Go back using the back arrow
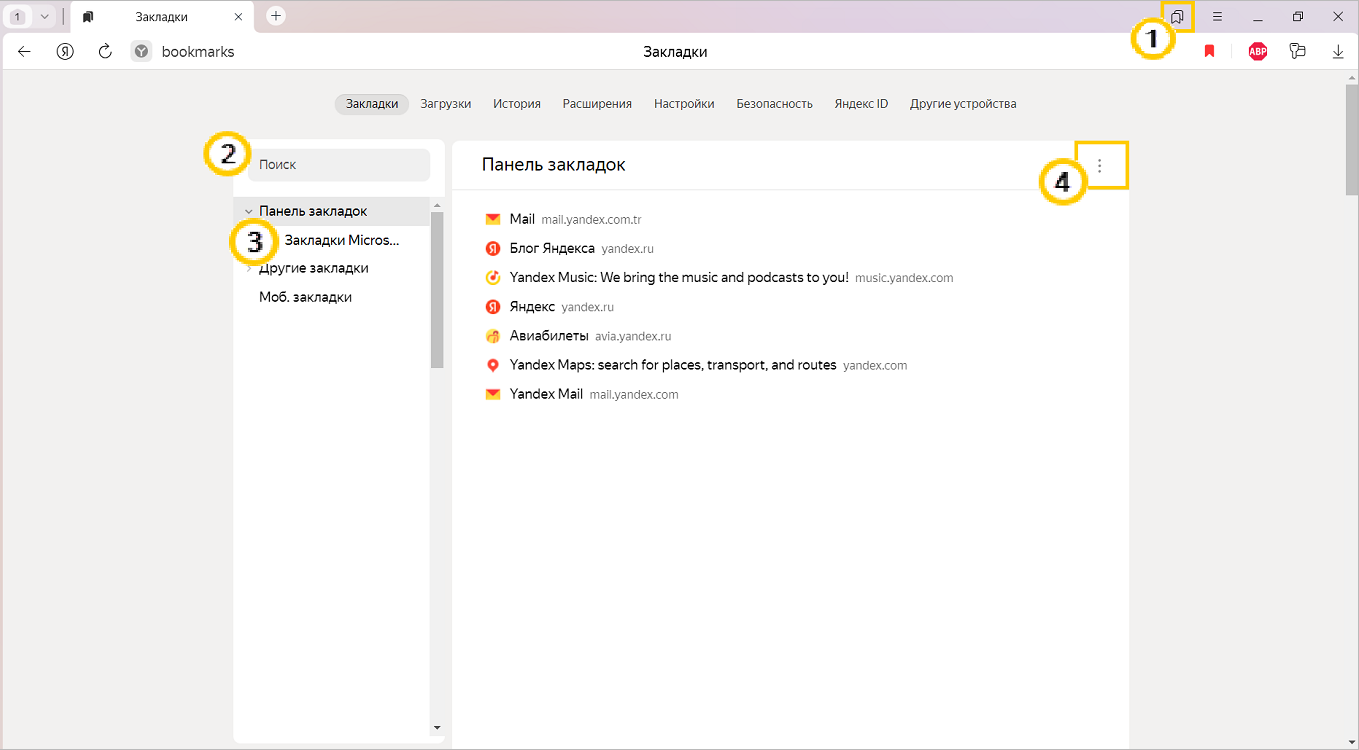 [25, 52]
